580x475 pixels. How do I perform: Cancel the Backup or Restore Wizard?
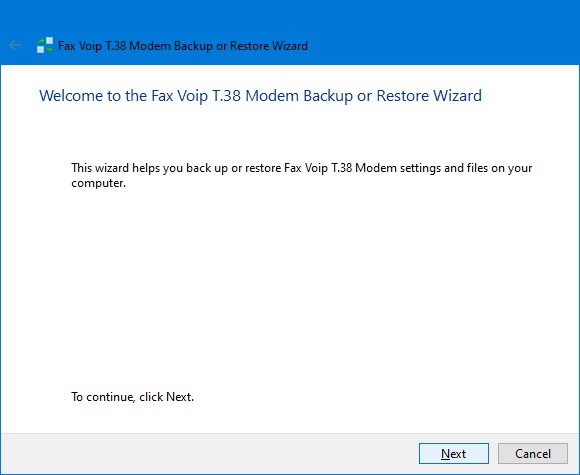point(533,453)
